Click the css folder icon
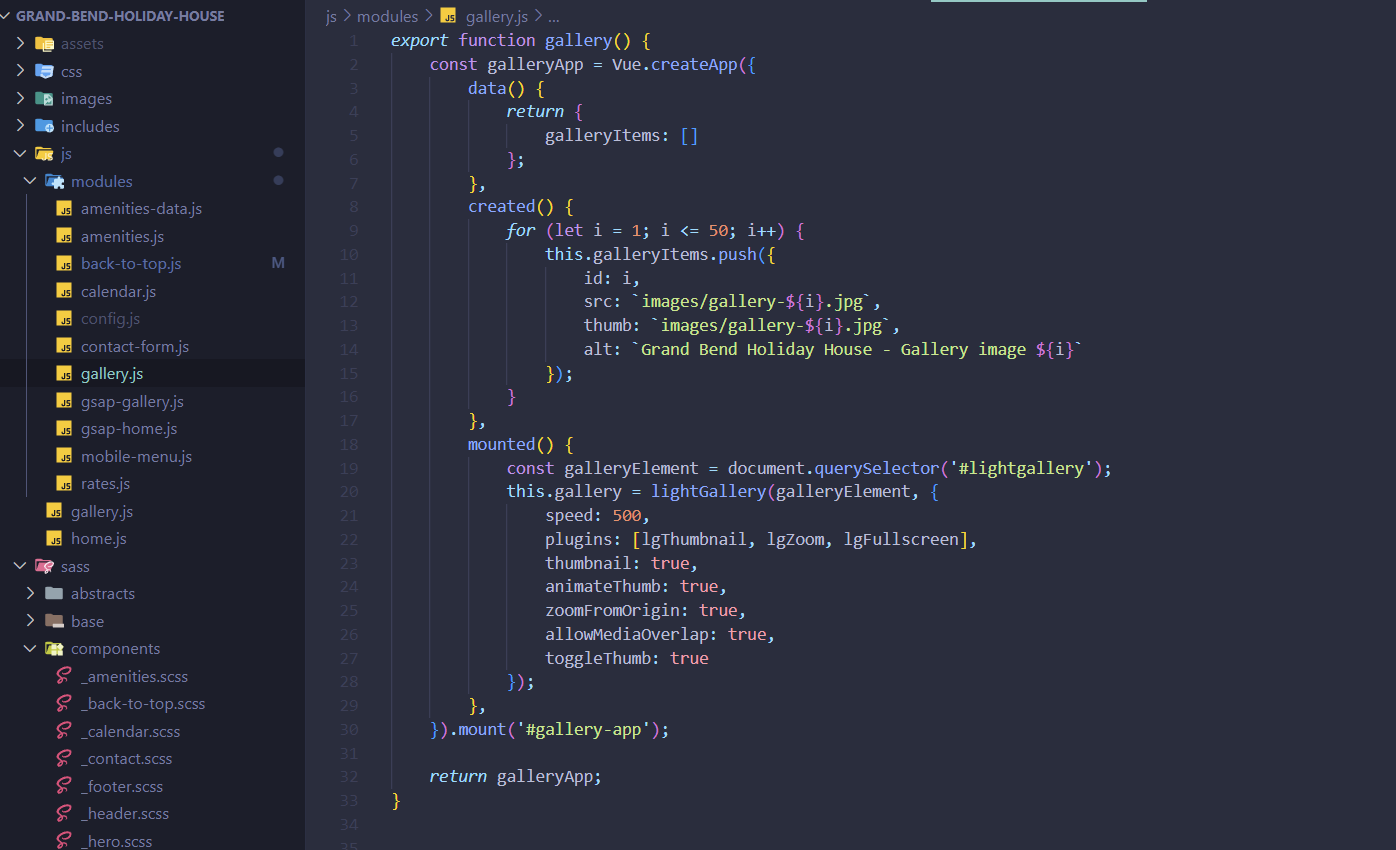1396x850 pixels. [x=44, y=71]
